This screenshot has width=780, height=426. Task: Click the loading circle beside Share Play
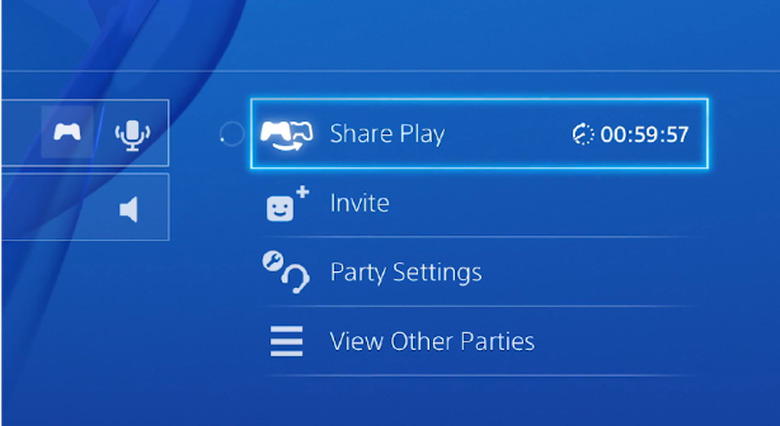click(232, 134)
